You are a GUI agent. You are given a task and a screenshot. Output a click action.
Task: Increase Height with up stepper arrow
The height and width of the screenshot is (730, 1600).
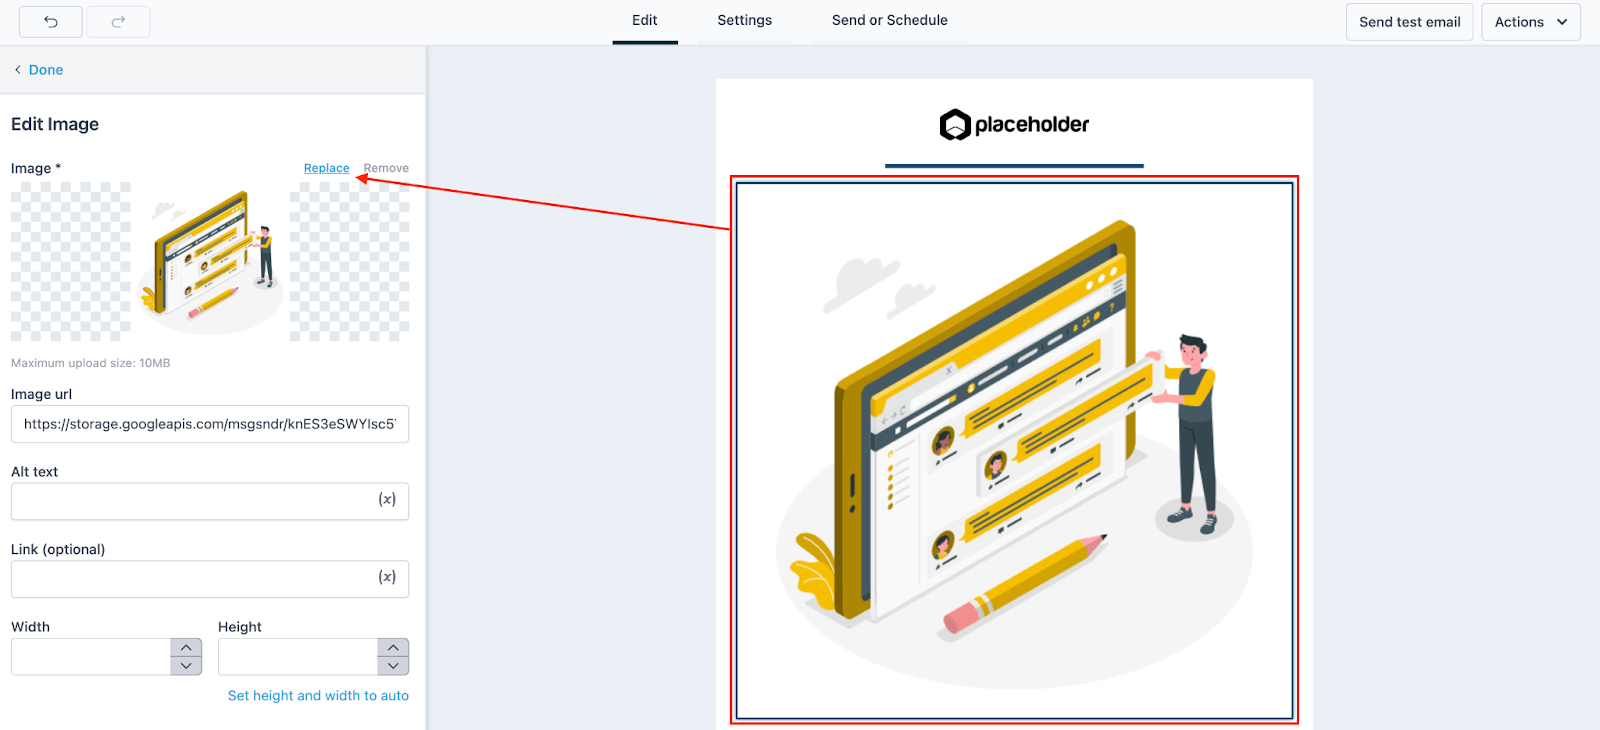(393, 648)
